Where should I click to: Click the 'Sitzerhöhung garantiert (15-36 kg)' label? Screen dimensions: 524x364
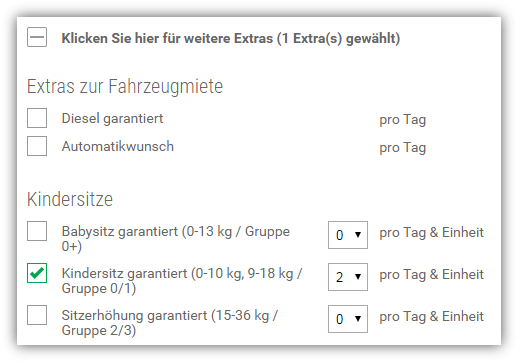[x=170, y=323]
